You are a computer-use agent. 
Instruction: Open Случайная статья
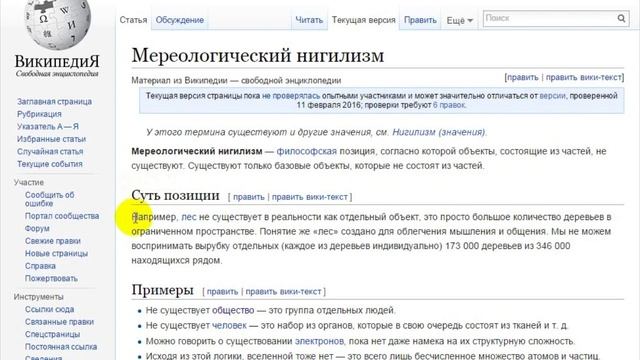(x=50, y=151)
